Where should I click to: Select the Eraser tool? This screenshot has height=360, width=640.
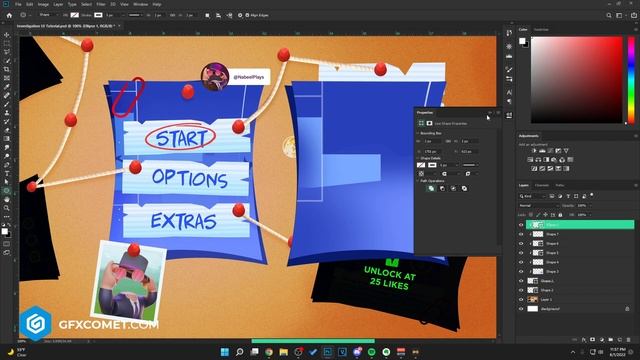[7, 130]
